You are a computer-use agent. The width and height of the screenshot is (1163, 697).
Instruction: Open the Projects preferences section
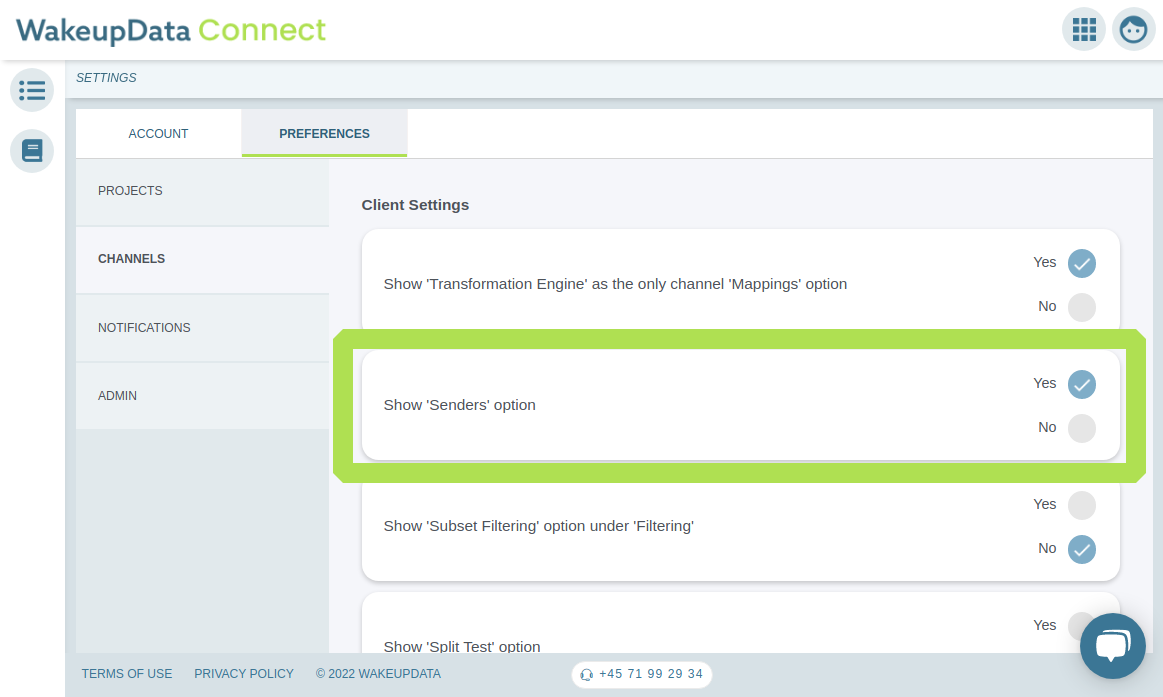pos(202,191)
